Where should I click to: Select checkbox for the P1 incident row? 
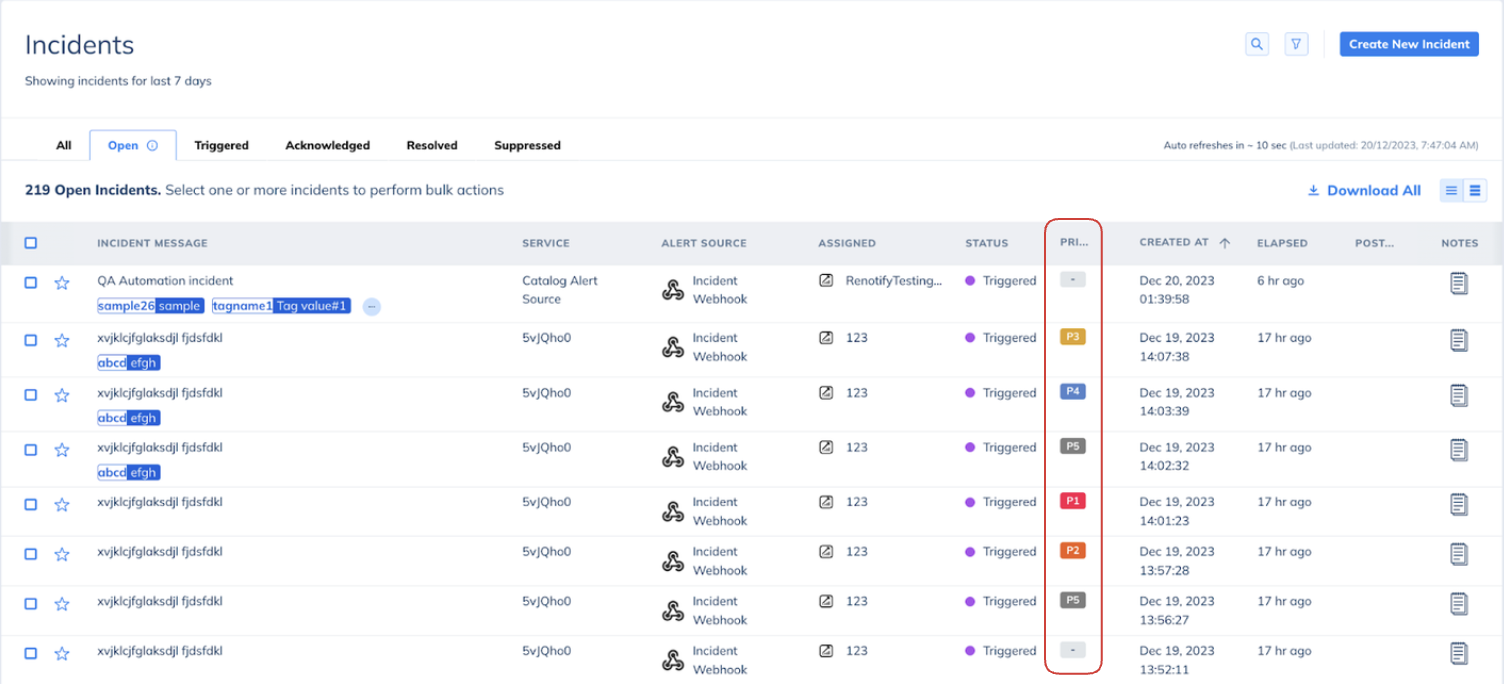[31, 505]
